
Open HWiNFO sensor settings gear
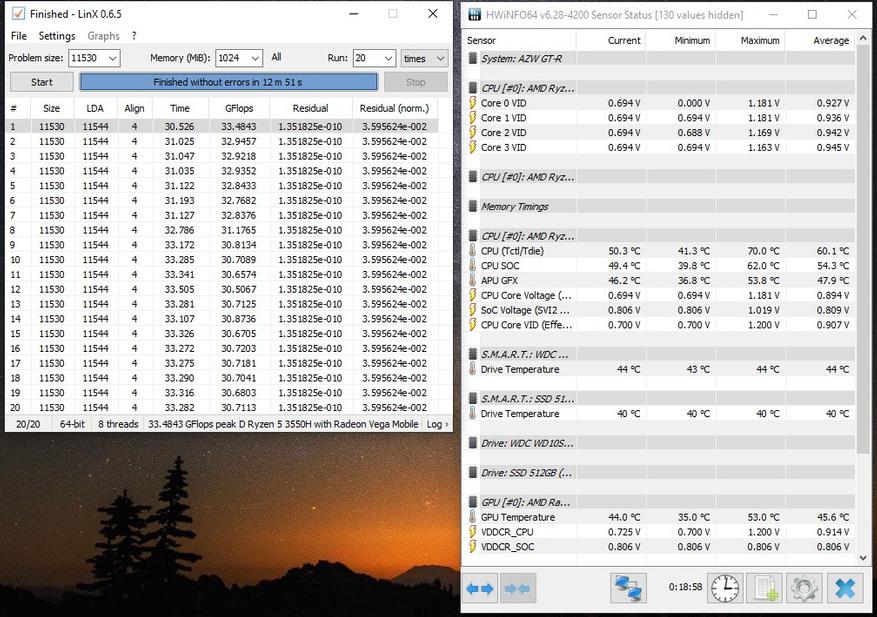[804, 588]
